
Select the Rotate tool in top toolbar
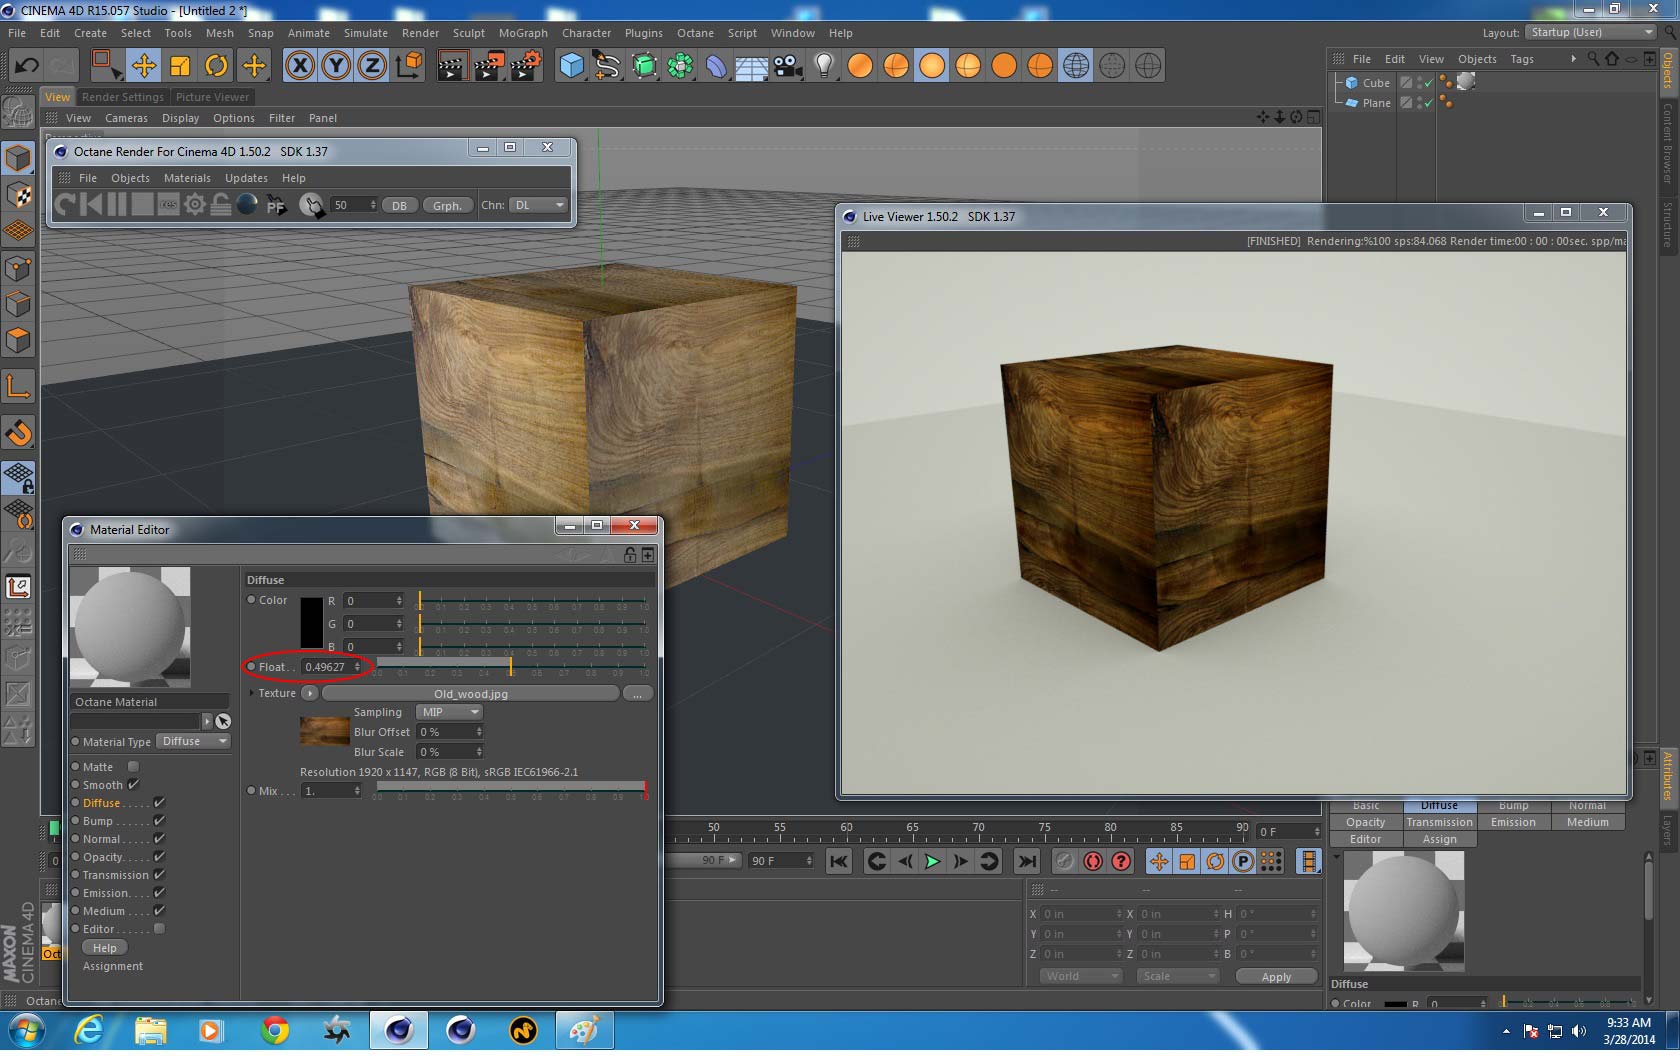point(216,66)
